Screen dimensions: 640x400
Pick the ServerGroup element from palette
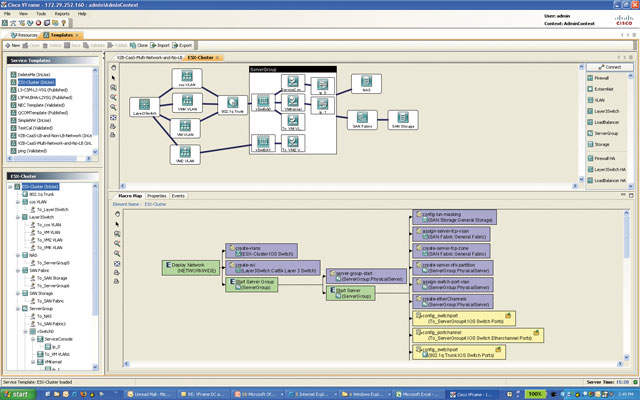click(x=603, y=133)
